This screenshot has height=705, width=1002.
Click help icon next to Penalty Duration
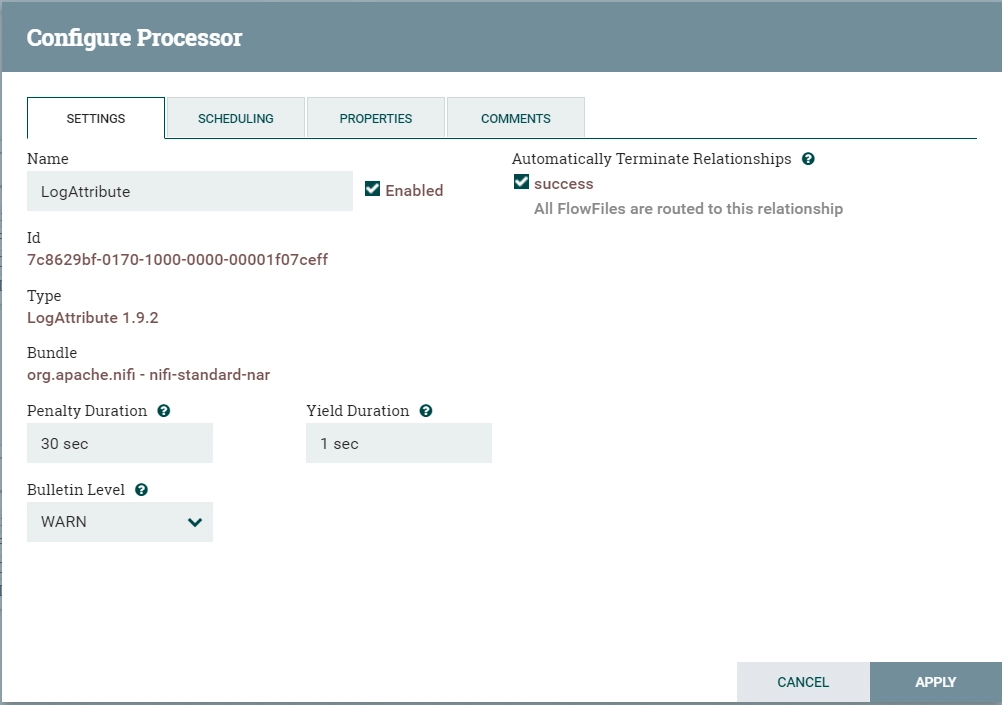pos(164,411)
